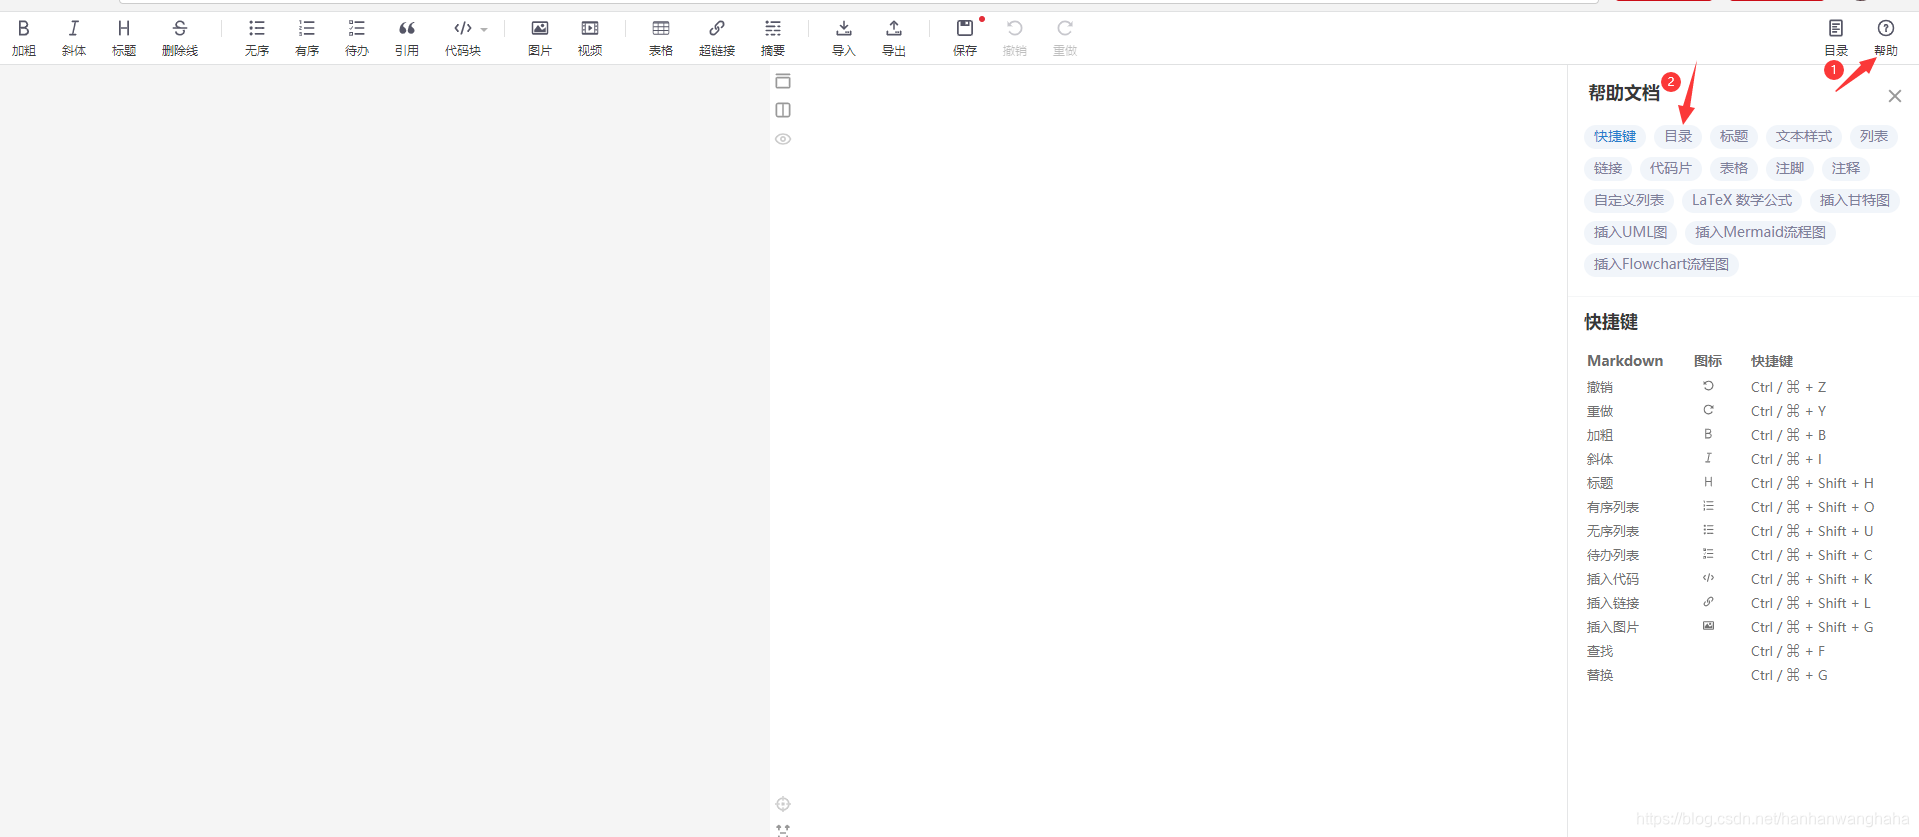Open the 代码片 help tag
This screenshot has height=837, width=1919.
(x=1671, y=168)
